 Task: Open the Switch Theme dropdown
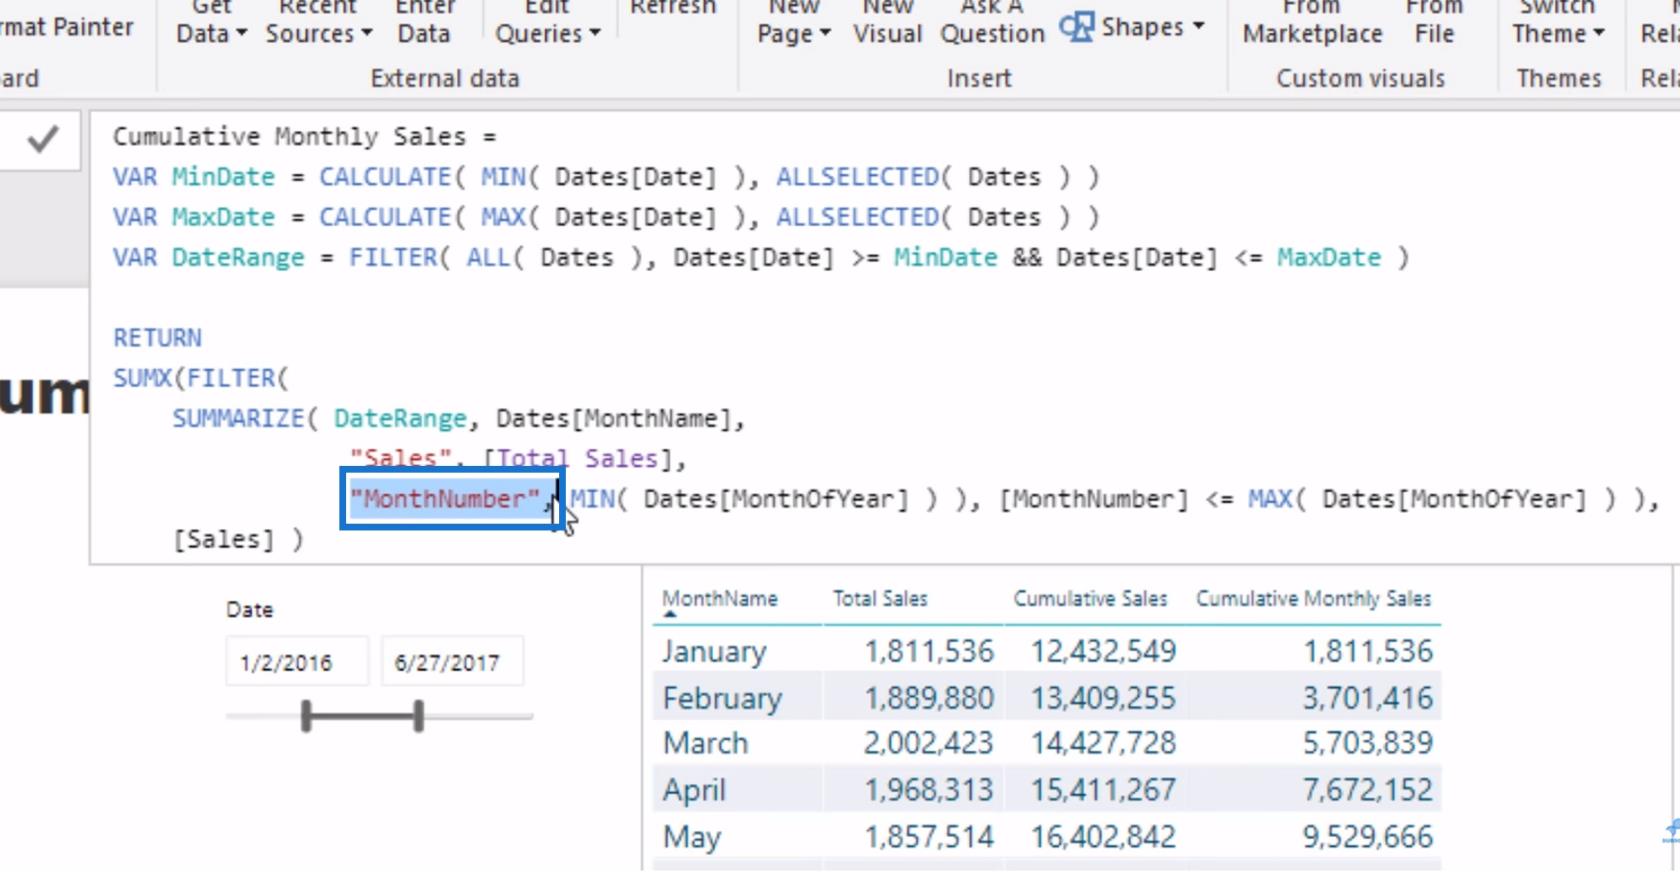tap(1558, 22)
